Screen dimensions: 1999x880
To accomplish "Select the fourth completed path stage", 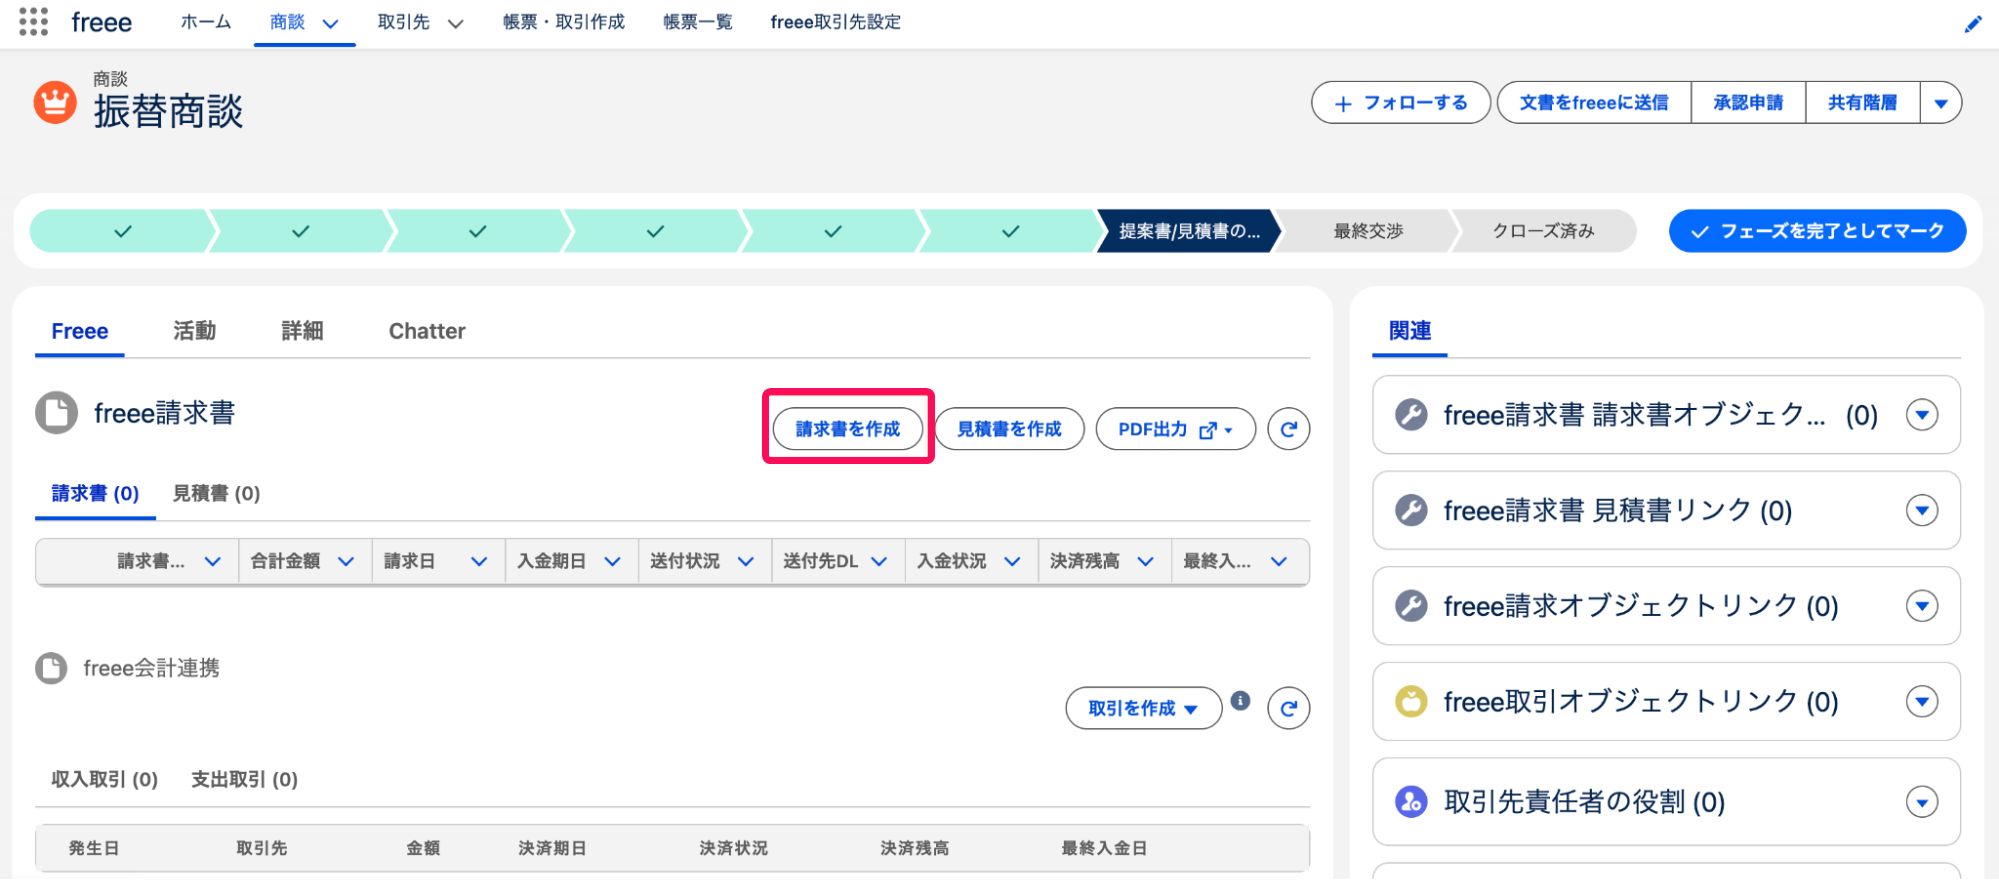I will 655,231.
